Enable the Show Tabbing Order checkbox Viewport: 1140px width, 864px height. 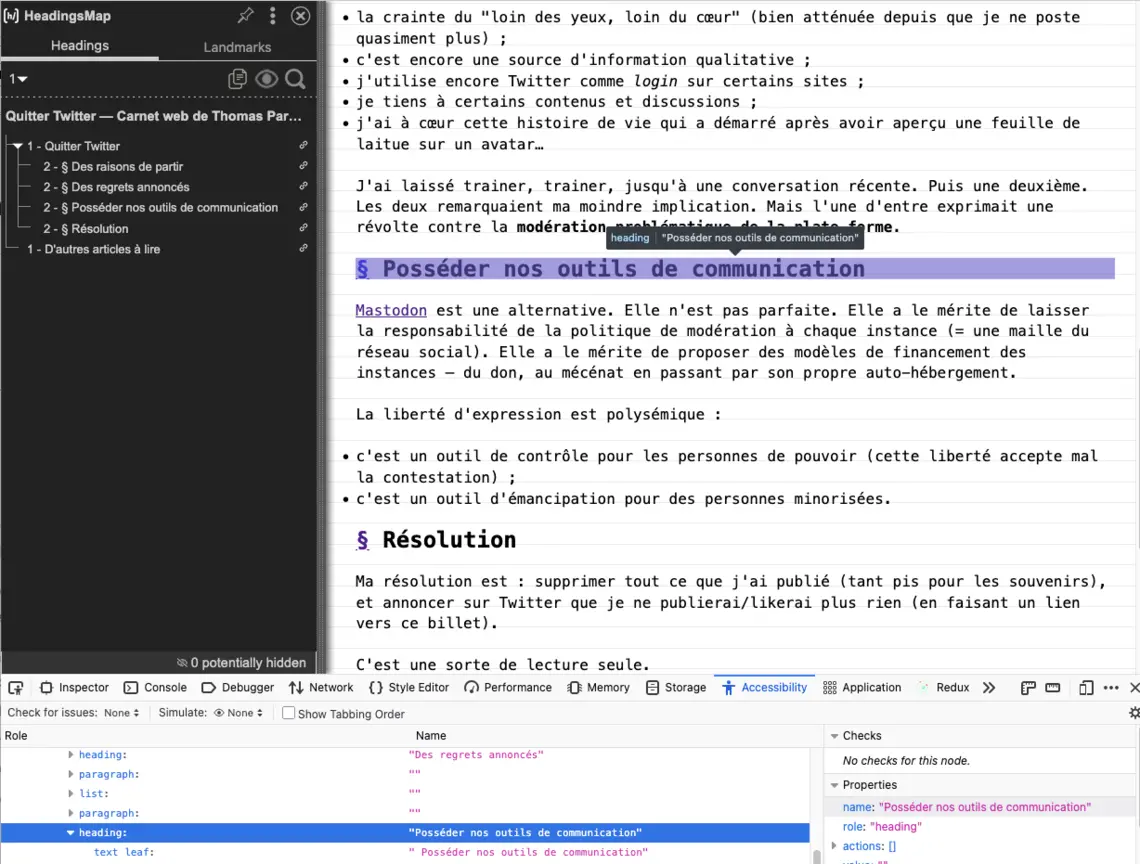tap(288, 714)
